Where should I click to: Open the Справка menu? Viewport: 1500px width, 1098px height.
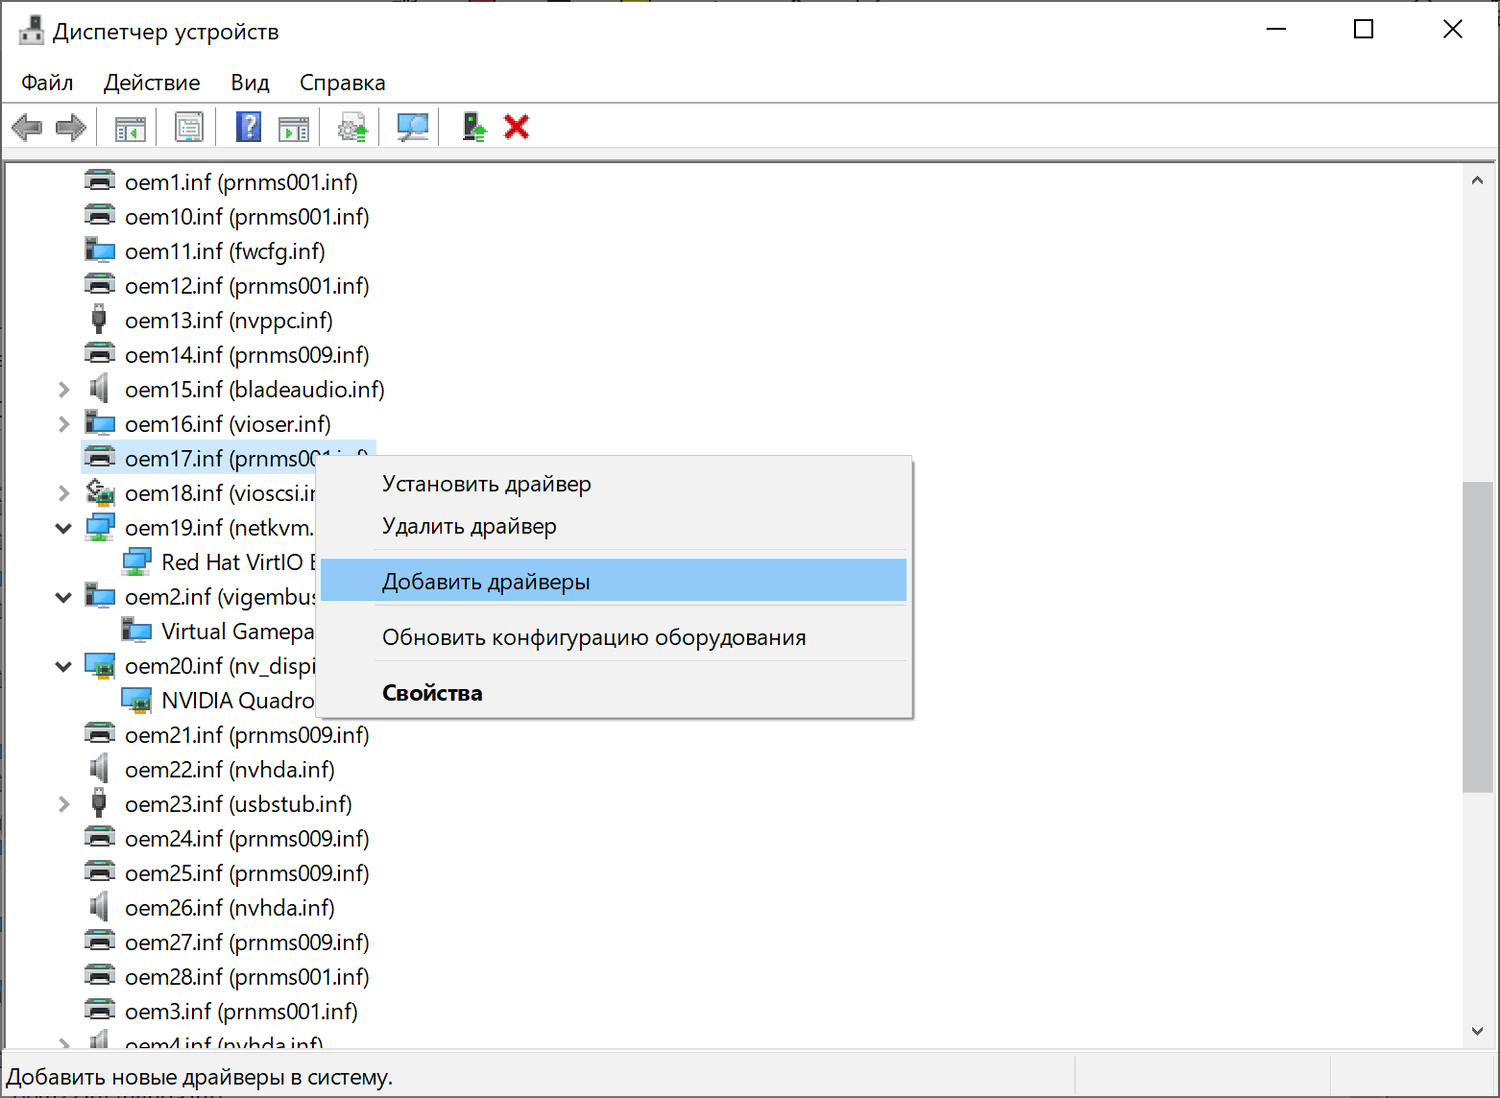342,82
